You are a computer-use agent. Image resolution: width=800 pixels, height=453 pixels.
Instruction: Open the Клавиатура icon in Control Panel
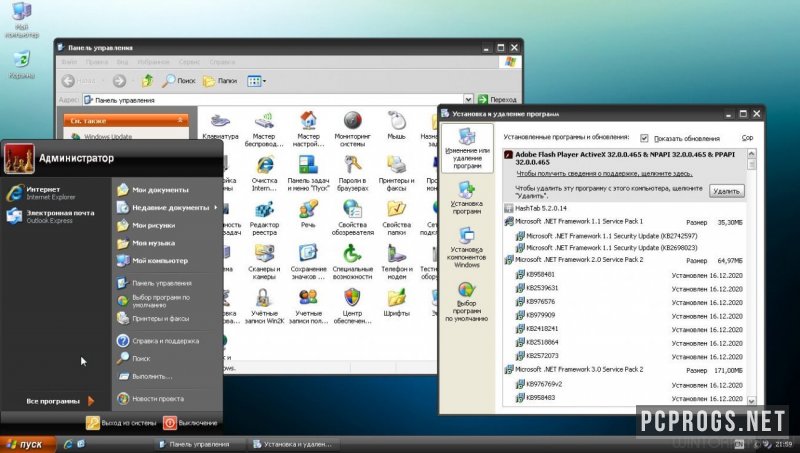tap(220, 126)
